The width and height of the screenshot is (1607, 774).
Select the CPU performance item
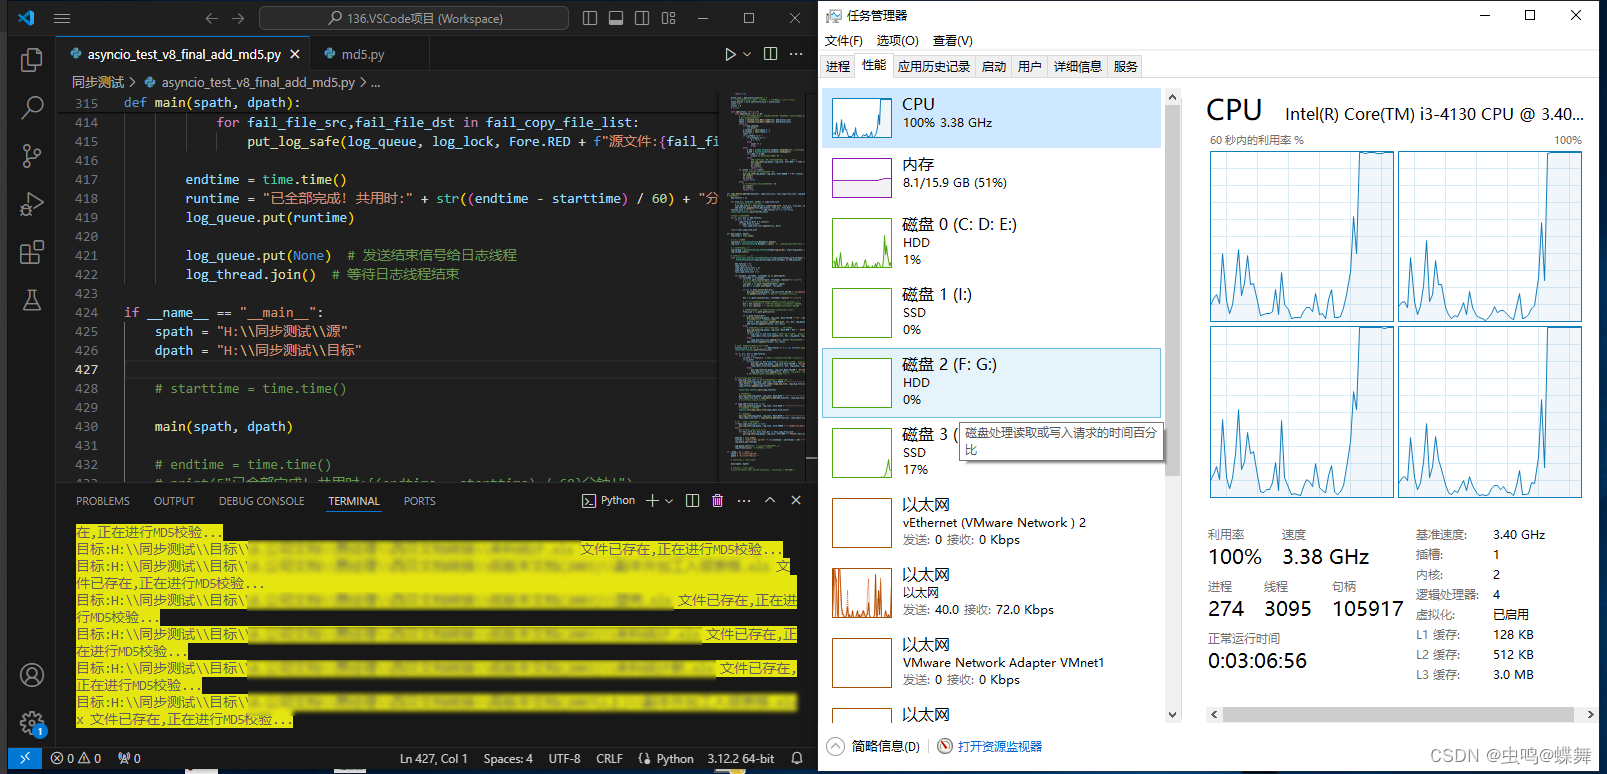click(x=992, y=118)
